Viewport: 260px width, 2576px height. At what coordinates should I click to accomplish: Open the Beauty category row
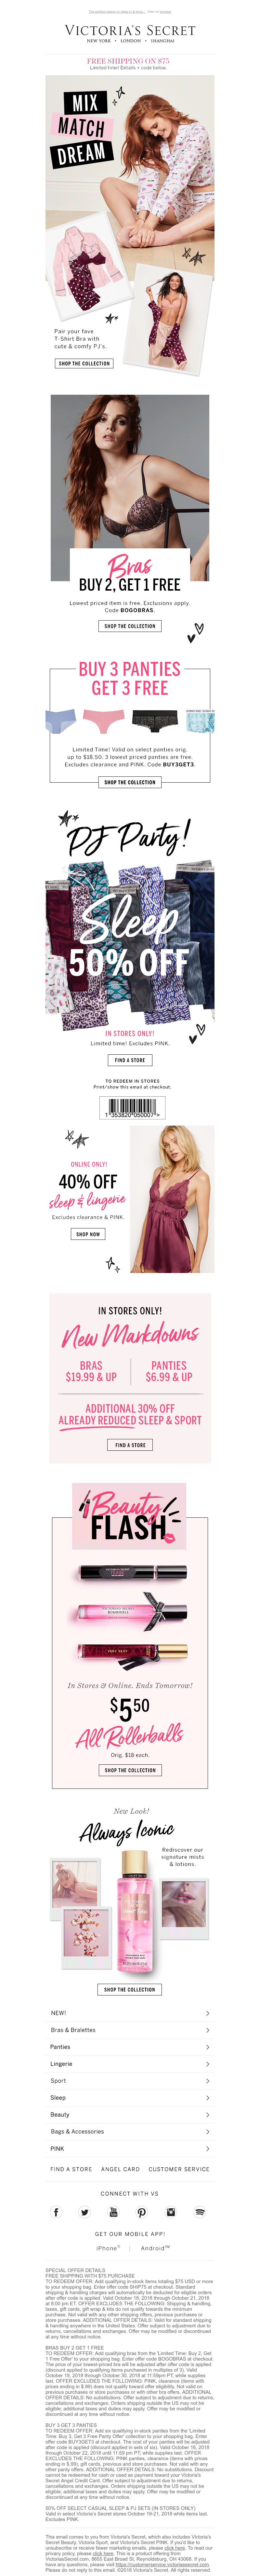tap(130, 2114)
